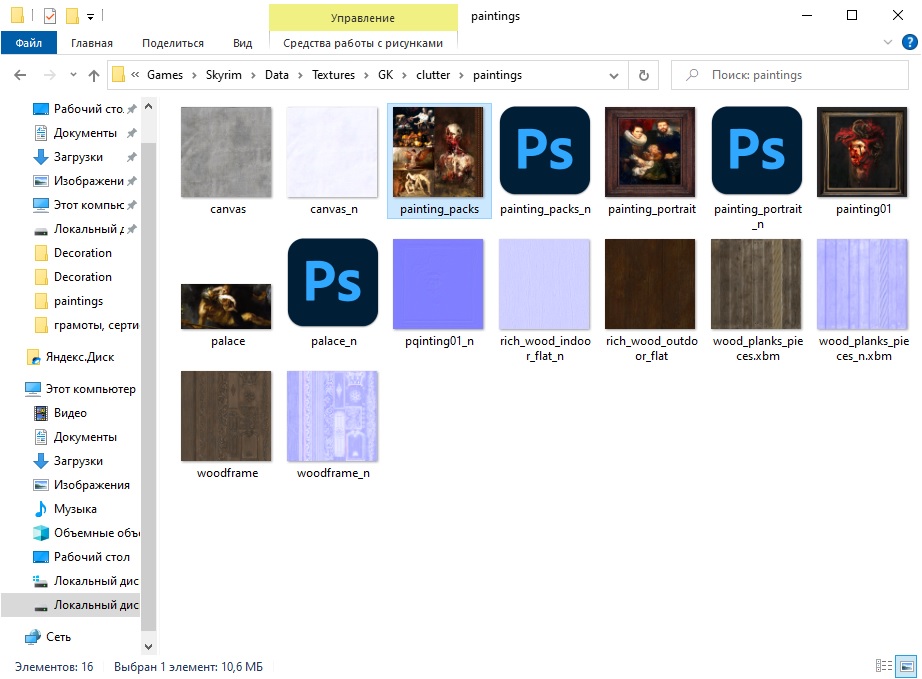Viewport: 922px width, 679px height.
Task: Open the painting_packs_n Photoshop file
Action: coord(544,161)
